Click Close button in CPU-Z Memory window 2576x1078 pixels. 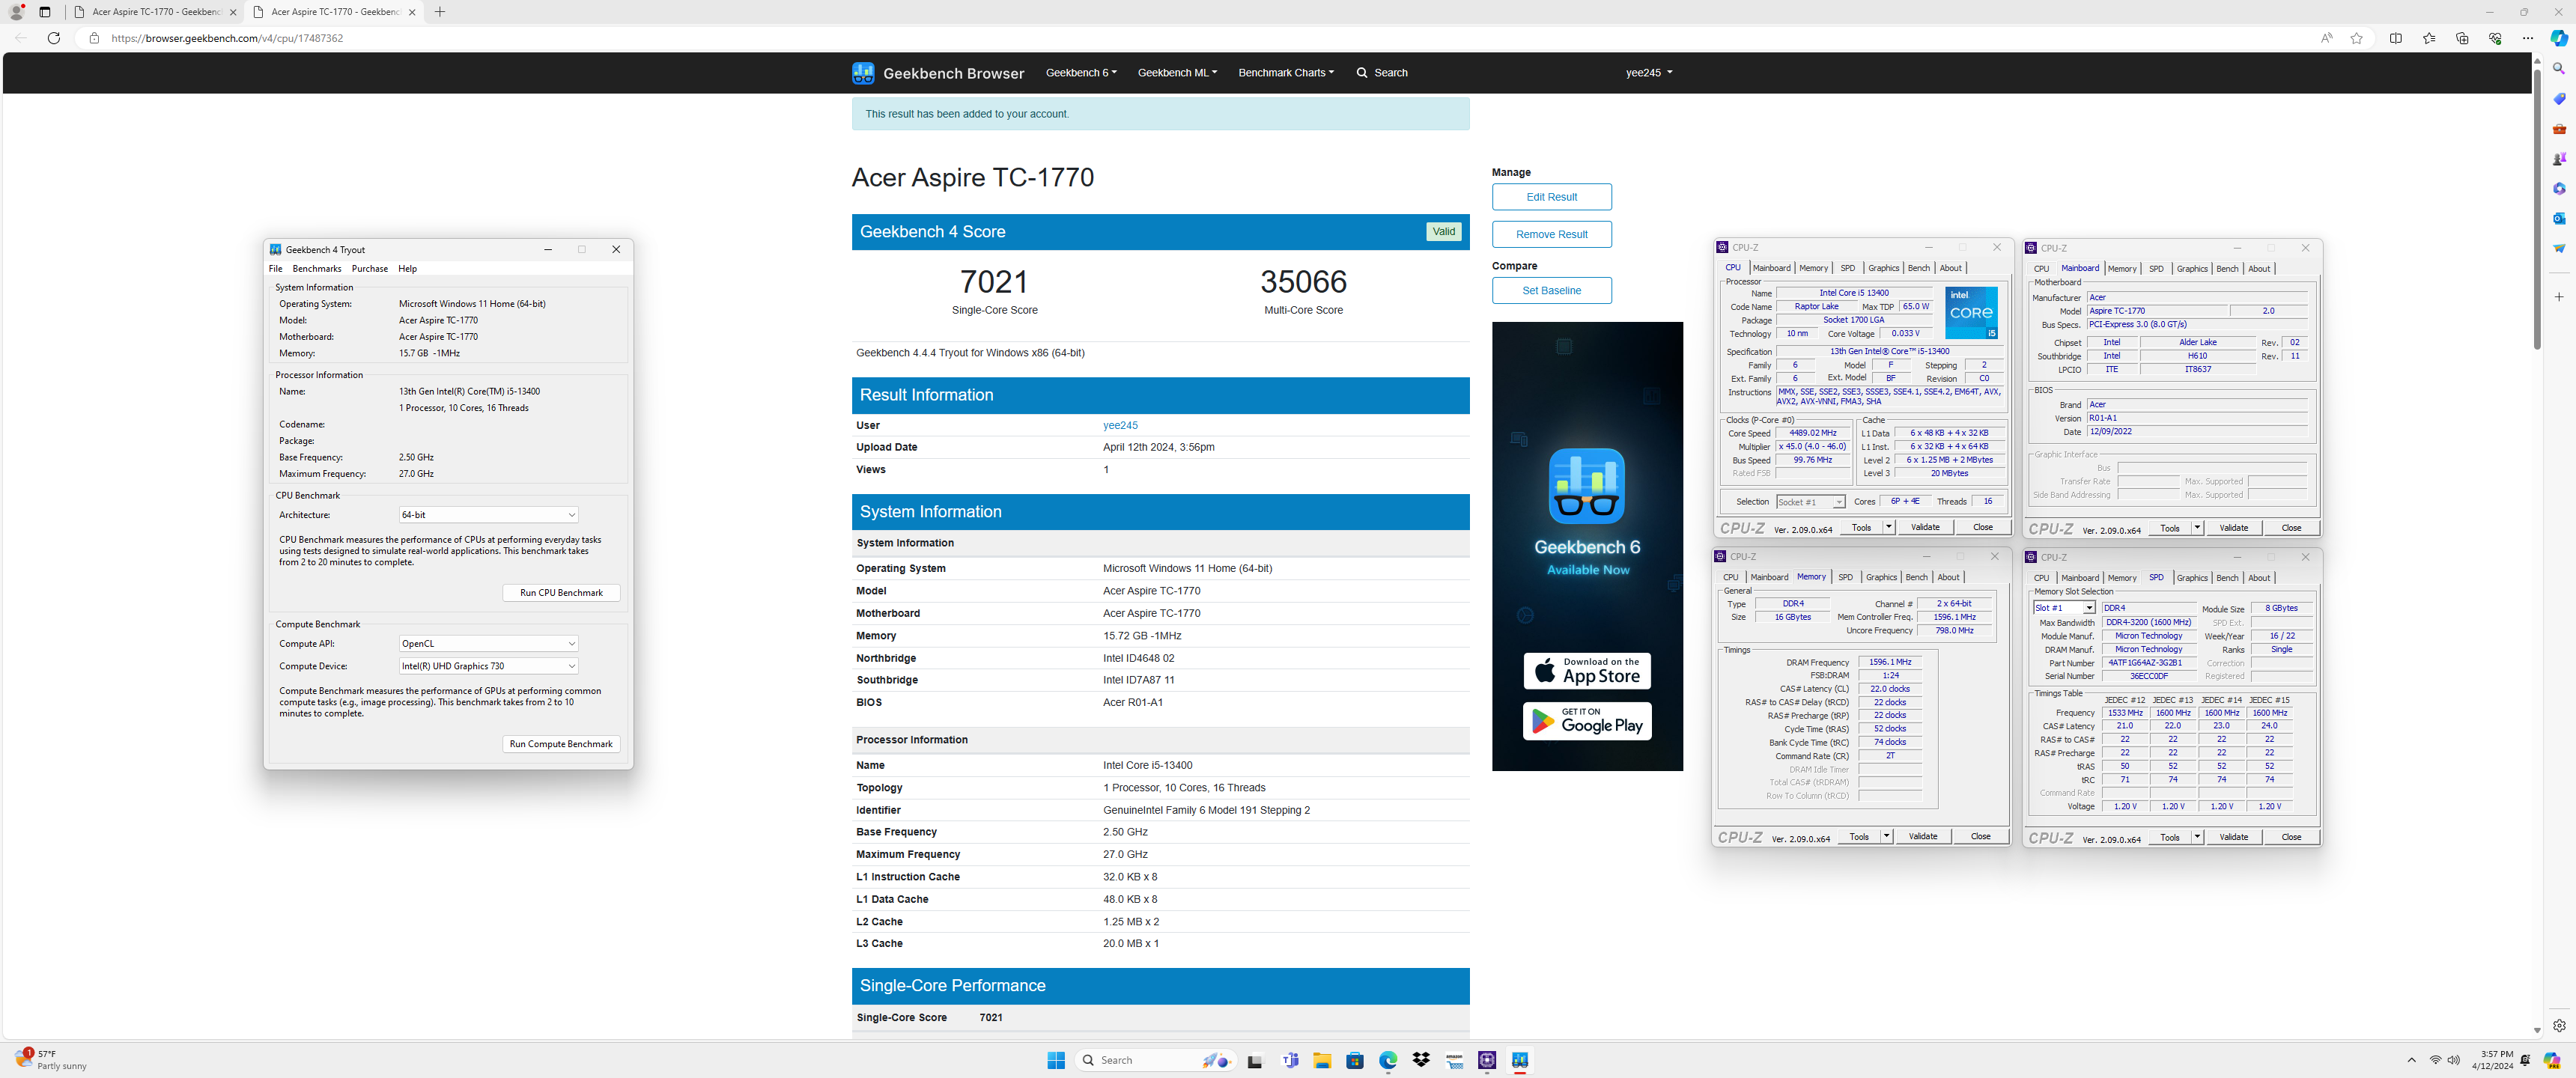coord(1980,837)
